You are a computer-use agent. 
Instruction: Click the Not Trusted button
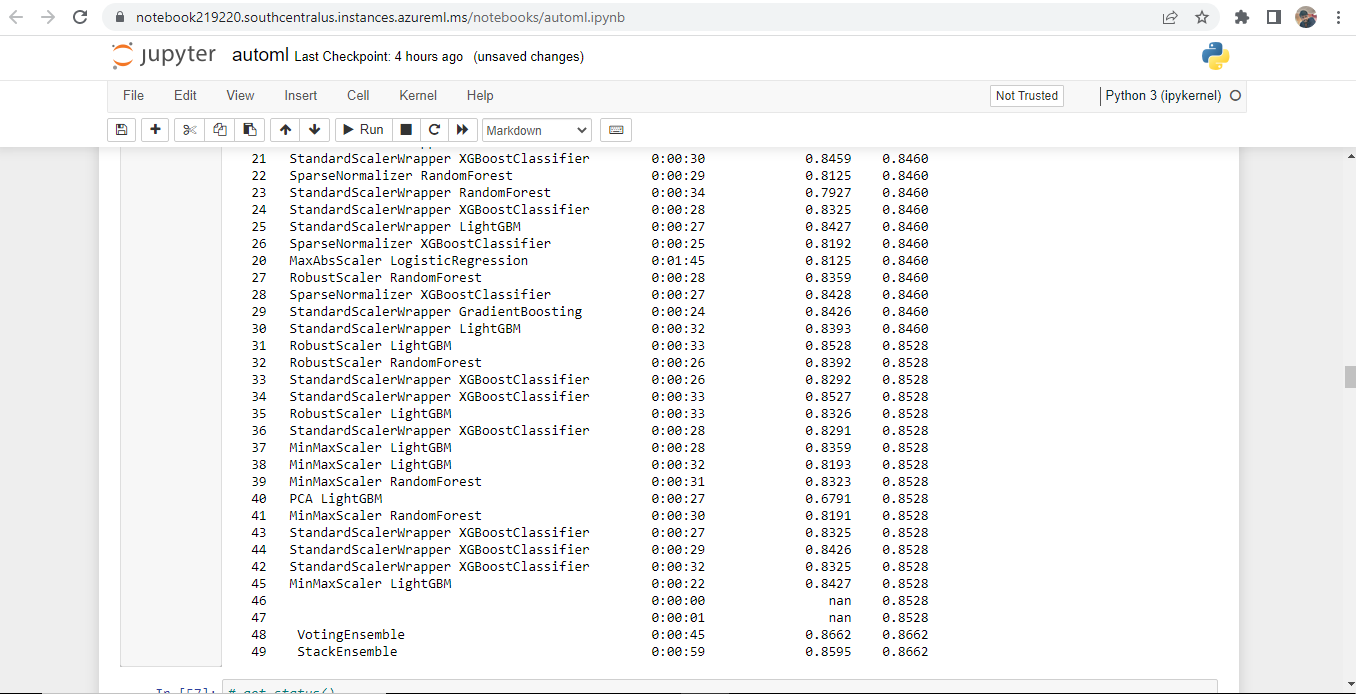pyautogui.click(x=1026, y=95)
